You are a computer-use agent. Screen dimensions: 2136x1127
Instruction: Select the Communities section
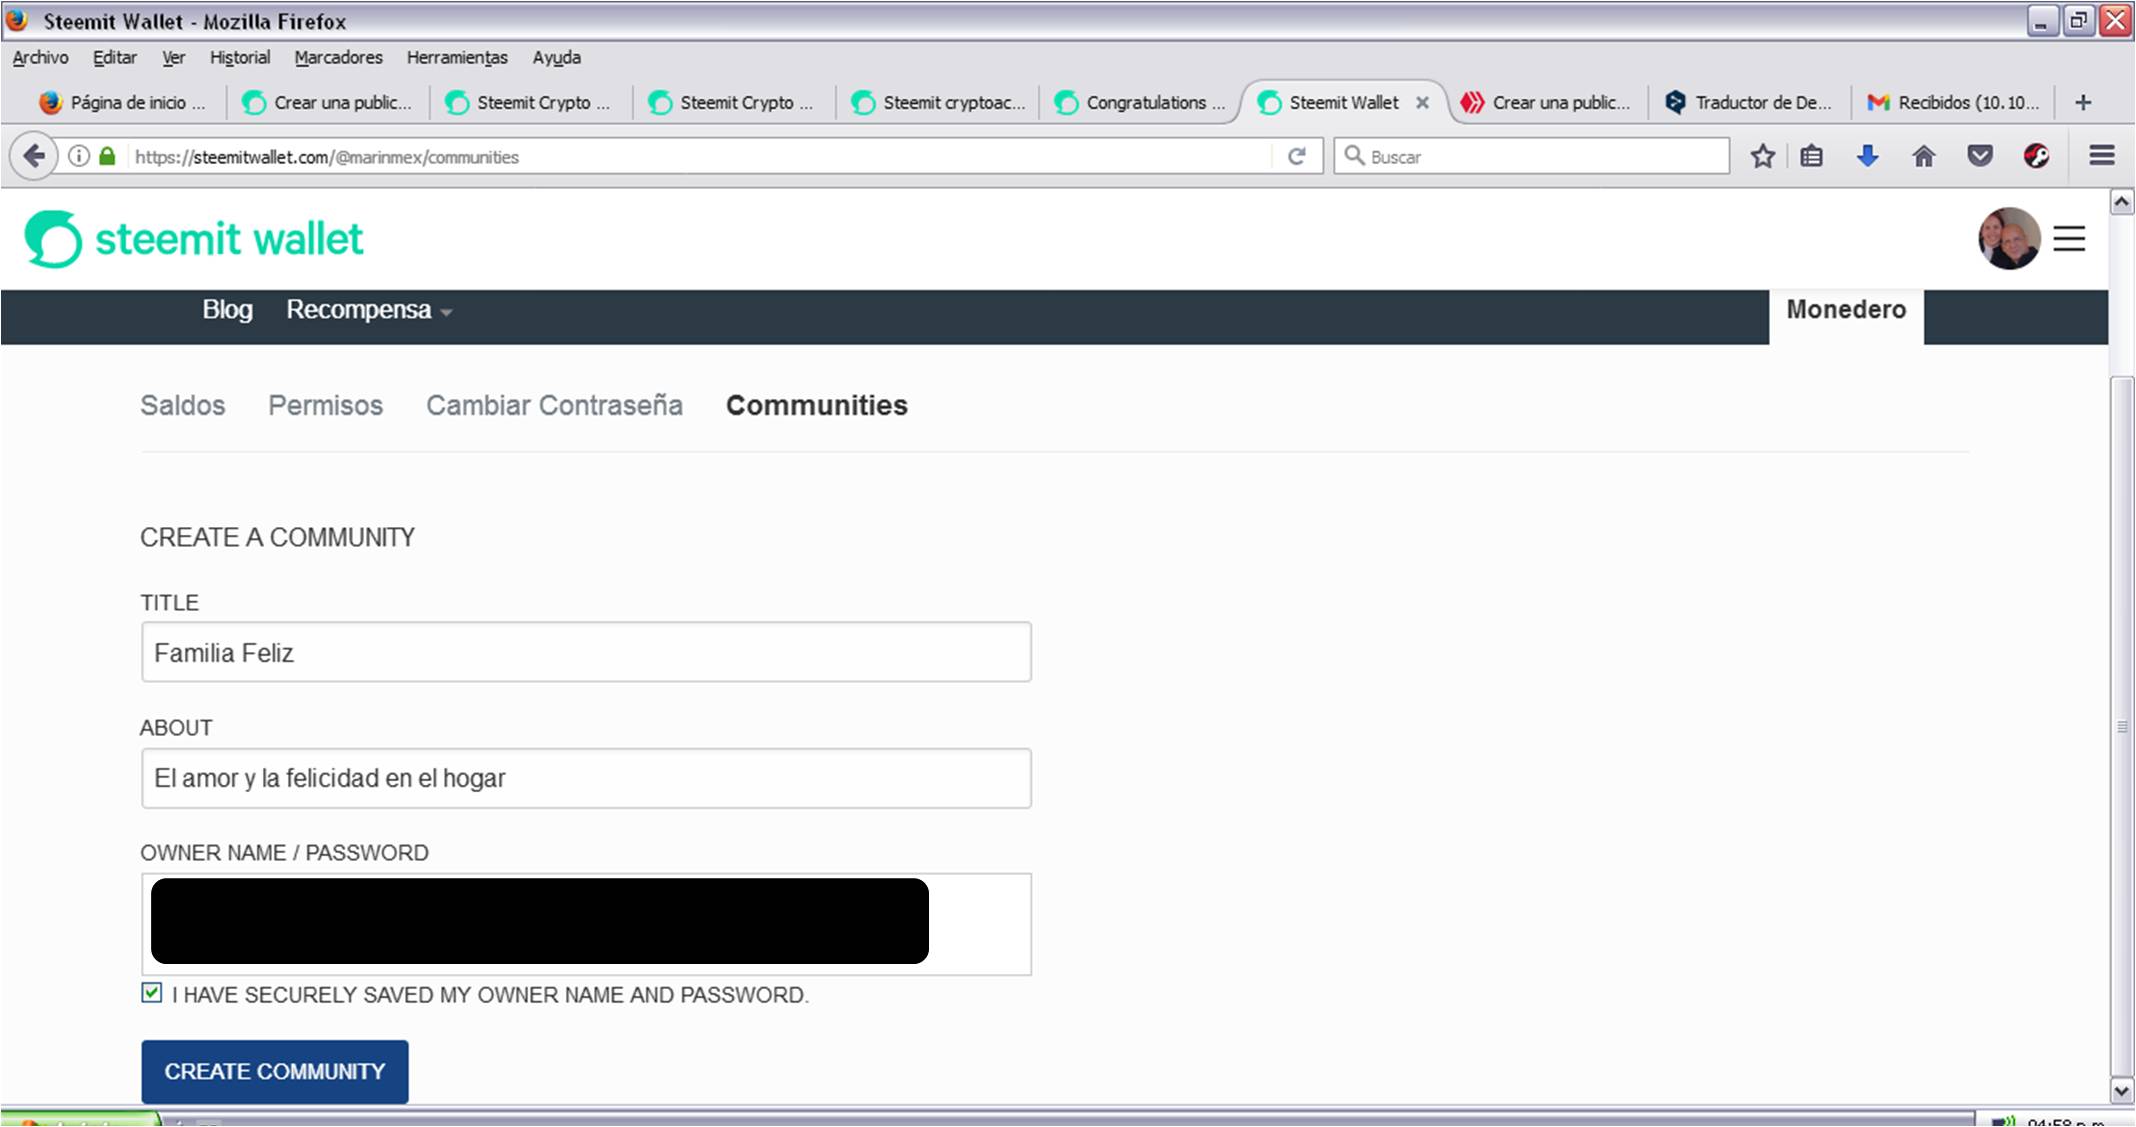(816, 405)
